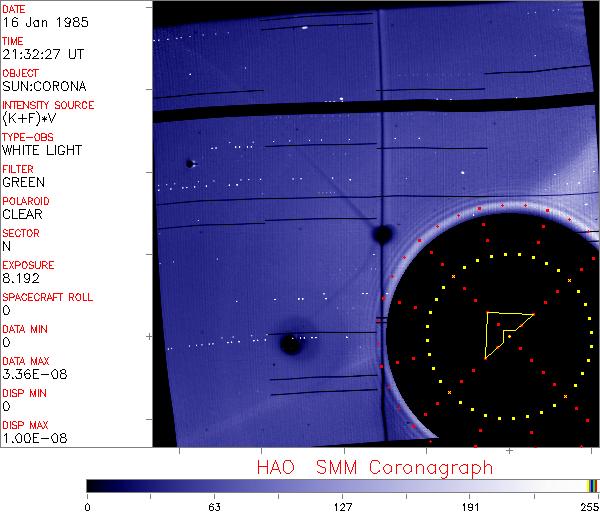
Task: Click the POLAROID label
Action: pyautogui.click(x=26, y=201)
